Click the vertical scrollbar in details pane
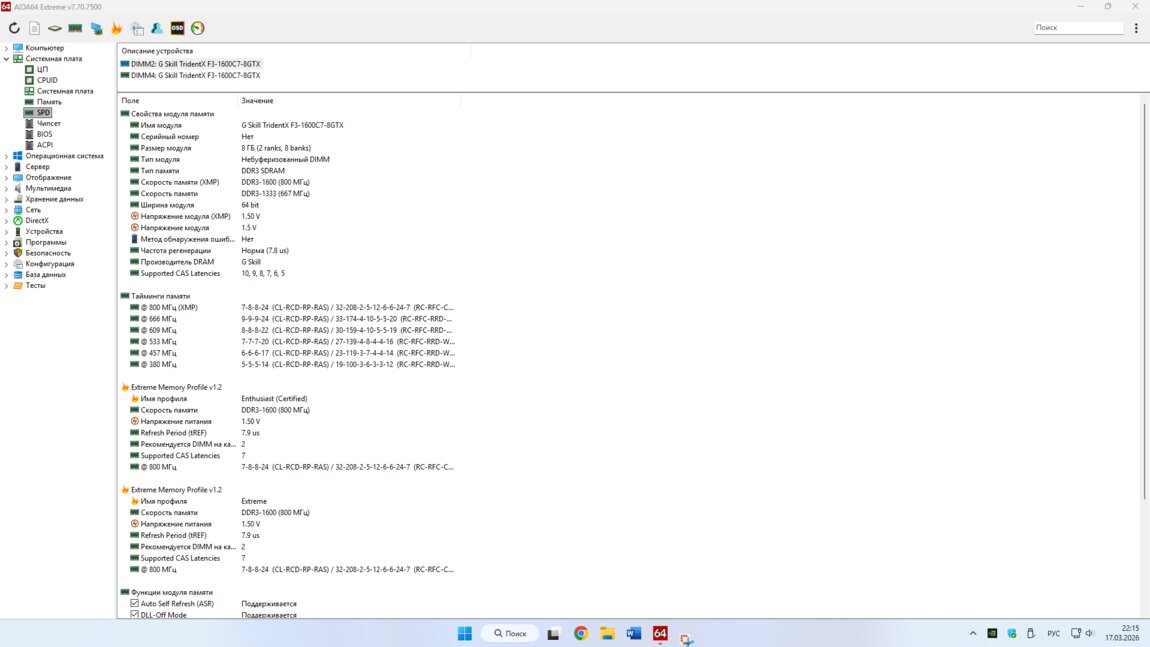This screenshot has width=1150, height=647. (x=1144, y=300)
